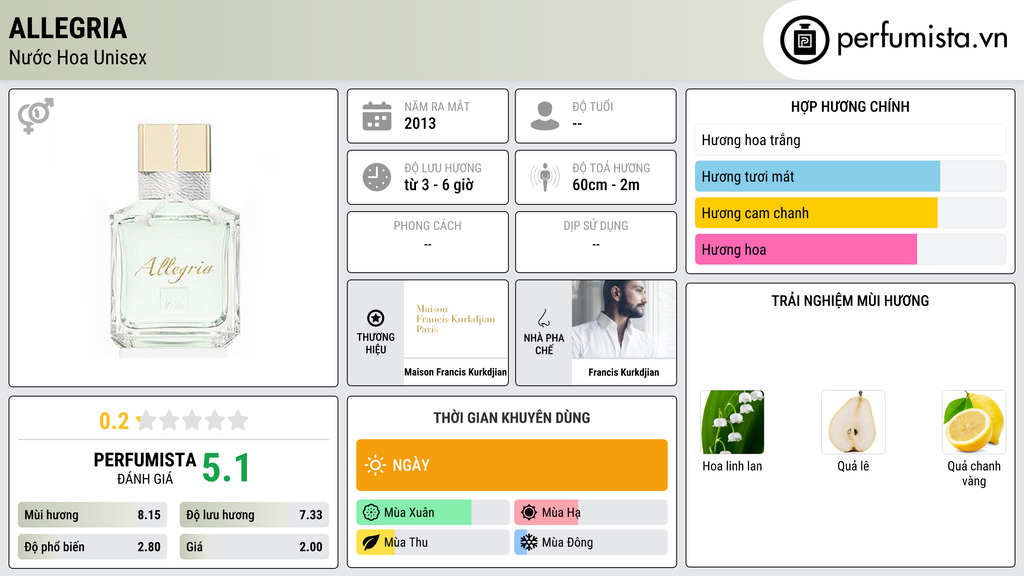Select the Quả lê pear note image
Viewport: 1024px width, 576px height.
pyautogui.click(x=853, y=422)
